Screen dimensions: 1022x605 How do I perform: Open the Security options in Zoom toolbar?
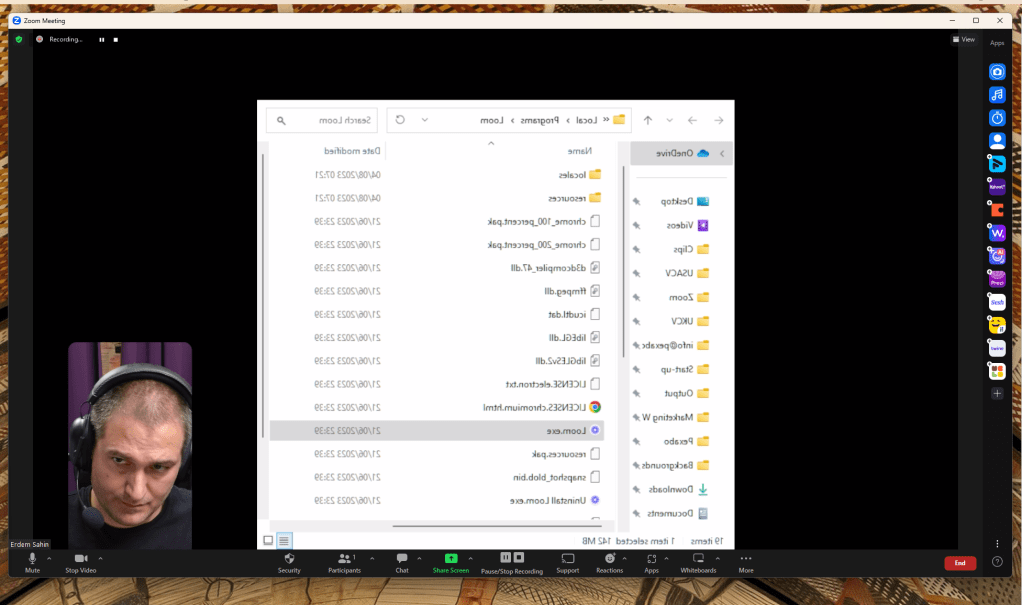(289, 563)
